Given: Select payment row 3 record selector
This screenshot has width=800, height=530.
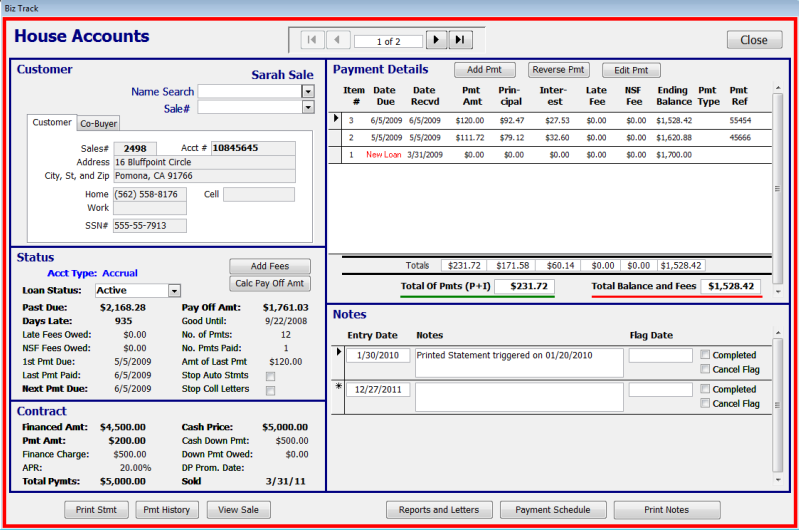Looking at the screenshot, I should [336, 120].
